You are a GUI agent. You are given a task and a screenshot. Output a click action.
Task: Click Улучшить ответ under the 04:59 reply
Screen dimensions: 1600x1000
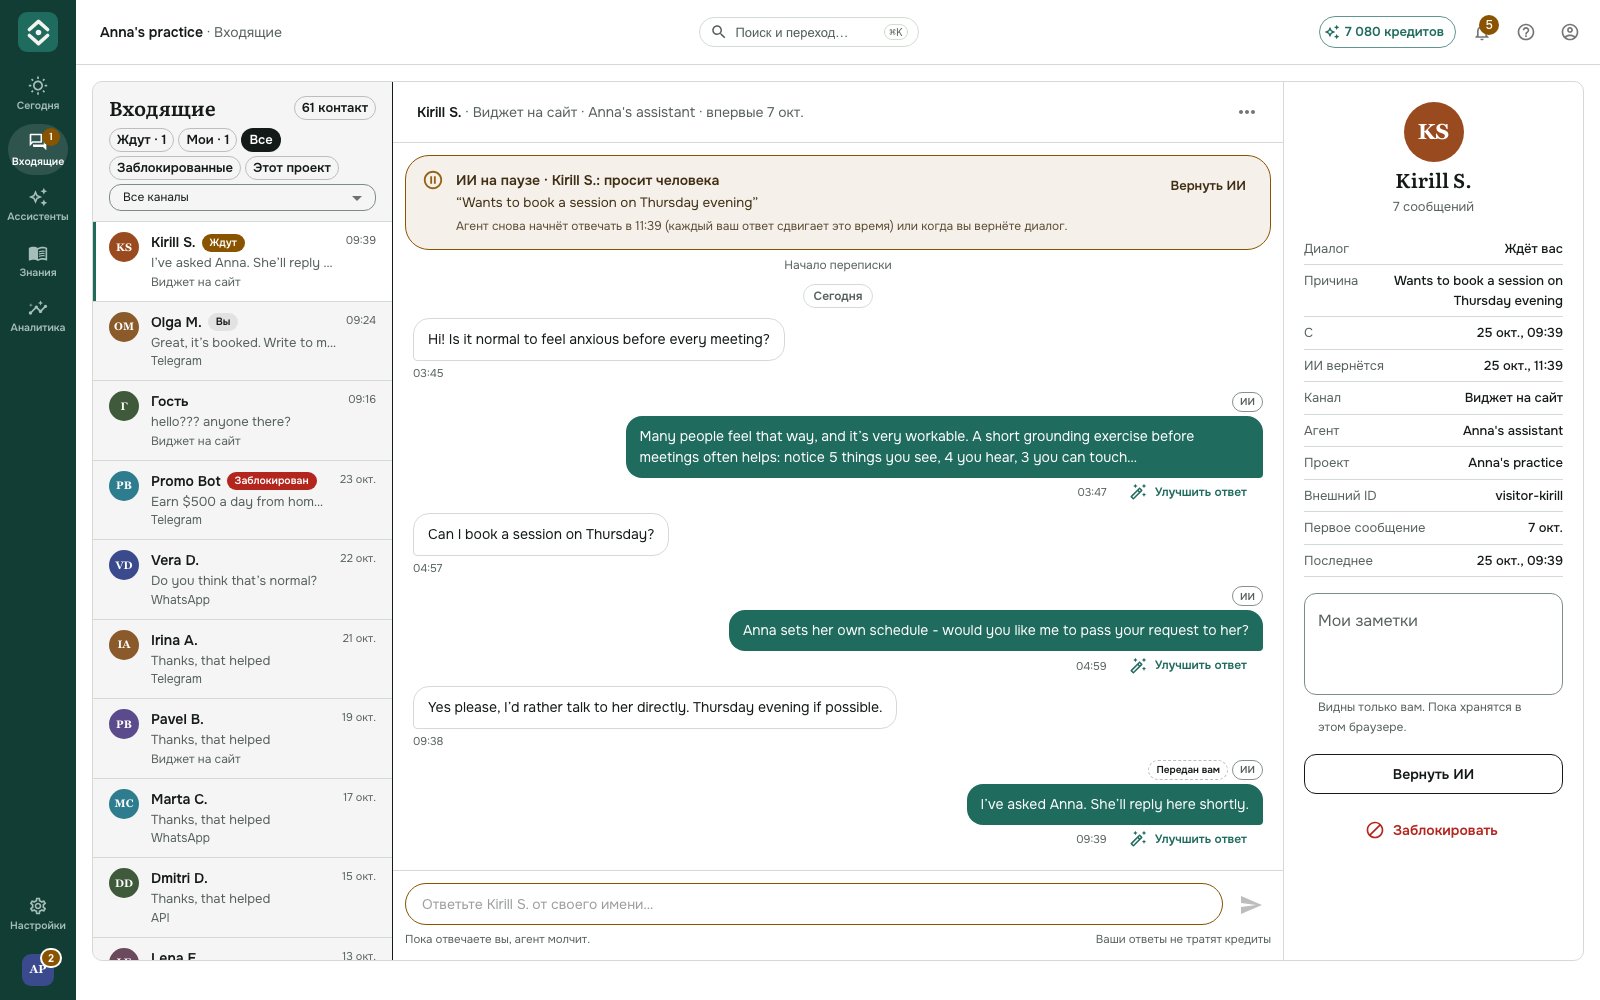click(1189, 665)
